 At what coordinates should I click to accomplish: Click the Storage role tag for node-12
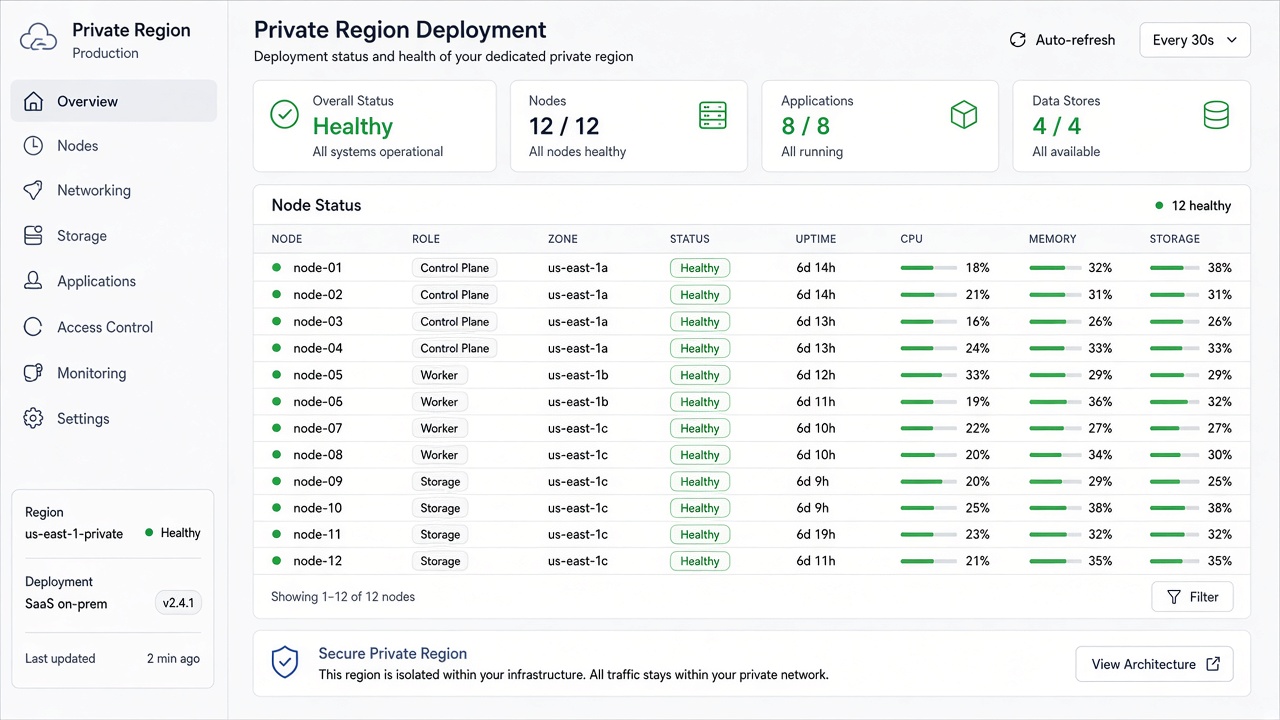440,561
